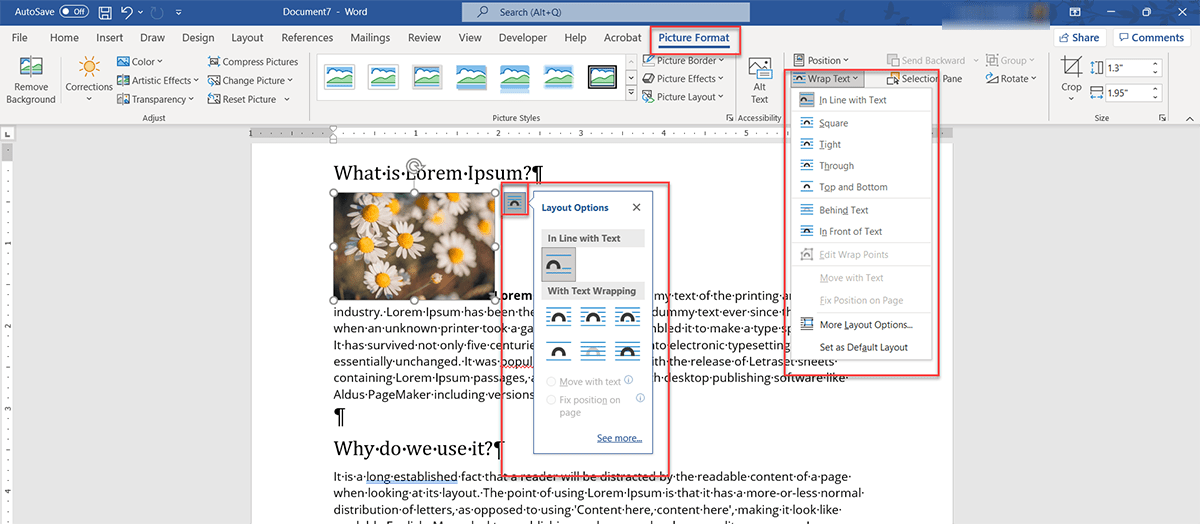The width and height of the screenshot is (1200, 524).
Task: Open the Position dropdown
Action: 821,60
